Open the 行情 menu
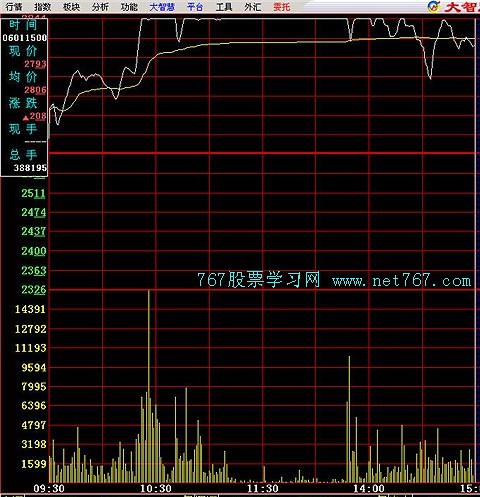The image size is (480, 497). 14,7
